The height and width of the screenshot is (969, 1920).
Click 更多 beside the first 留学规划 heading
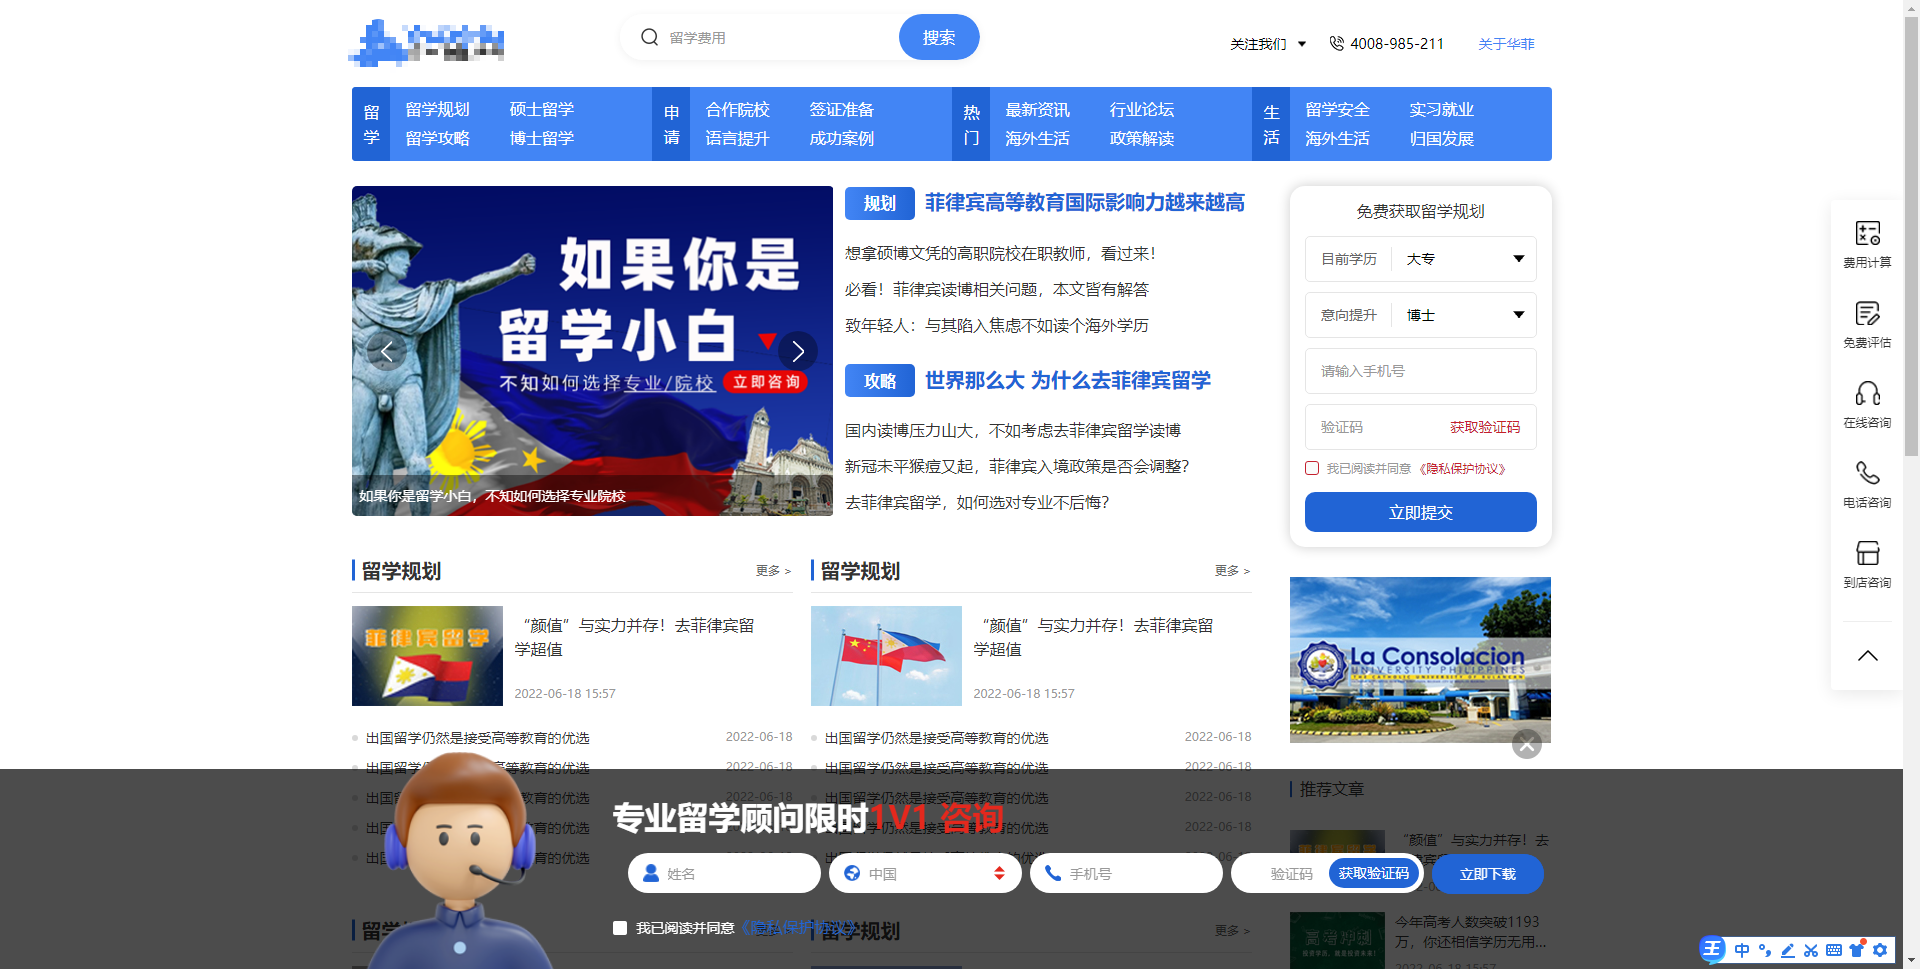coord(773,571)
